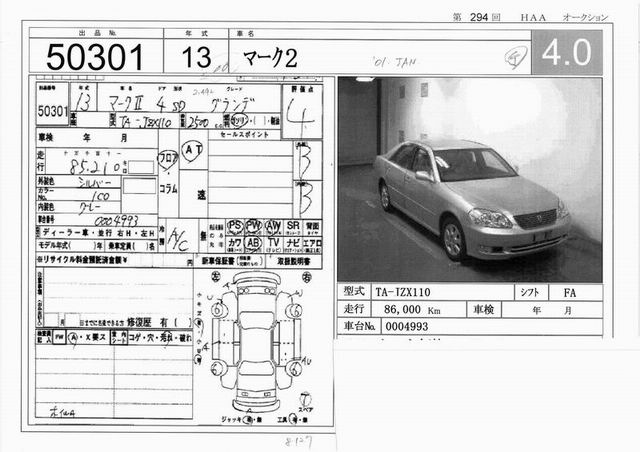Click the circled PW equipment code
This screenshot has width=640, height=452.
(253, 226)
